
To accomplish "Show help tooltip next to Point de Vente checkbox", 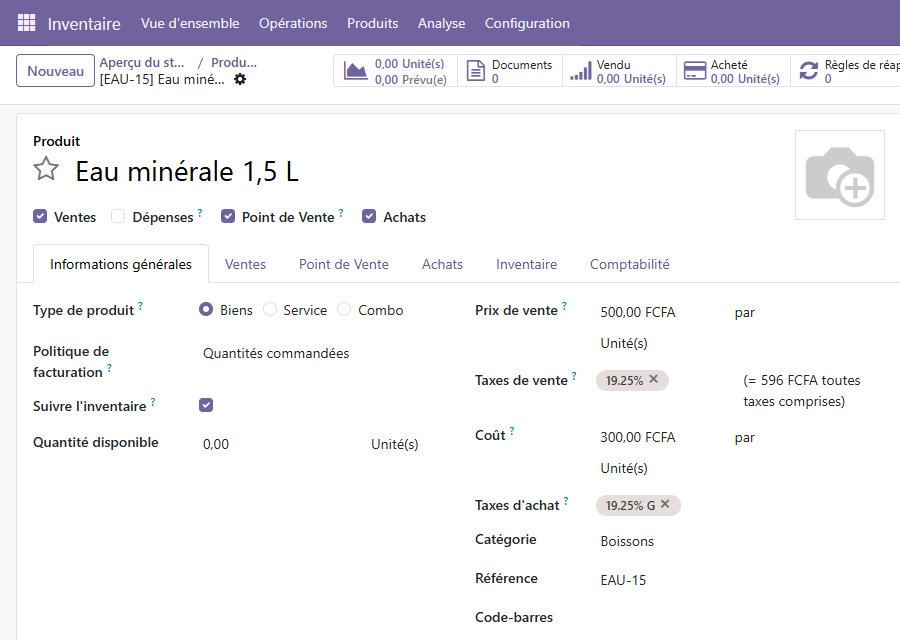I will pos(341,212).
